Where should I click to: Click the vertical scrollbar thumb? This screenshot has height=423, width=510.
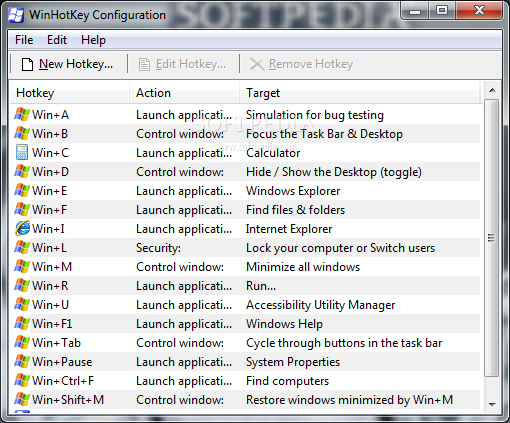(492, 238)
